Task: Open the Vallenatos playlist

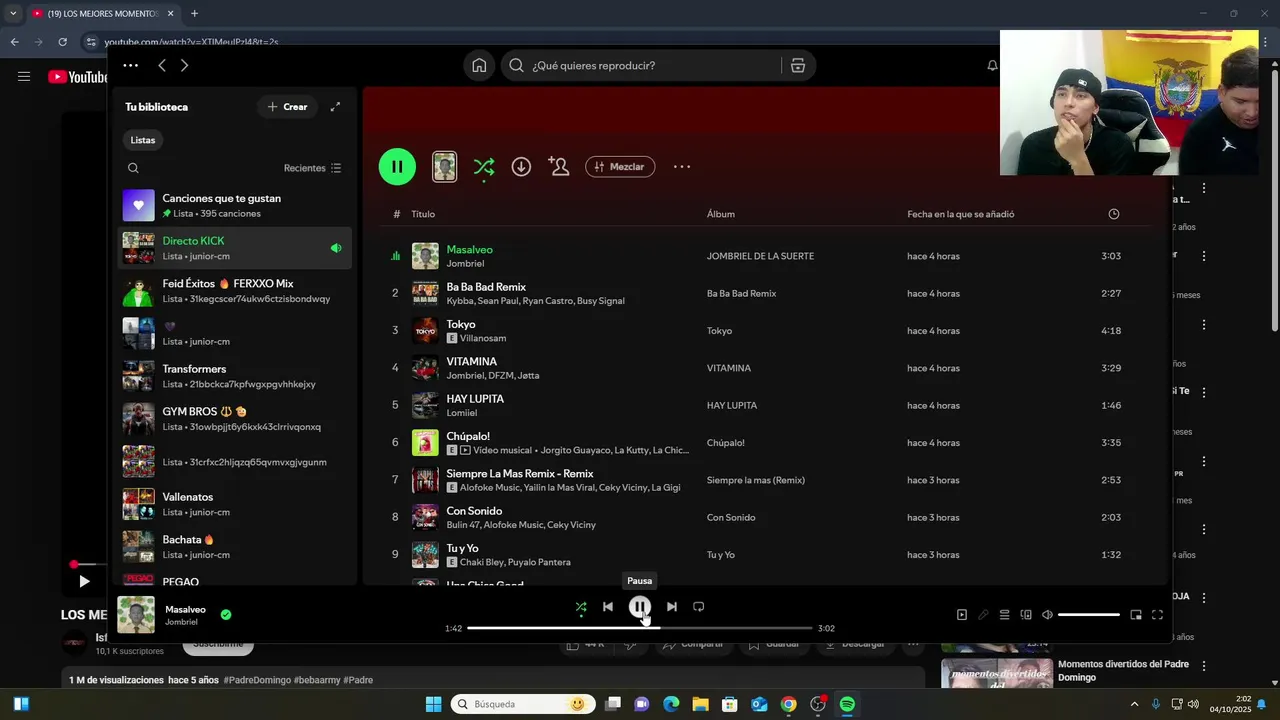Action: [235, 504]
